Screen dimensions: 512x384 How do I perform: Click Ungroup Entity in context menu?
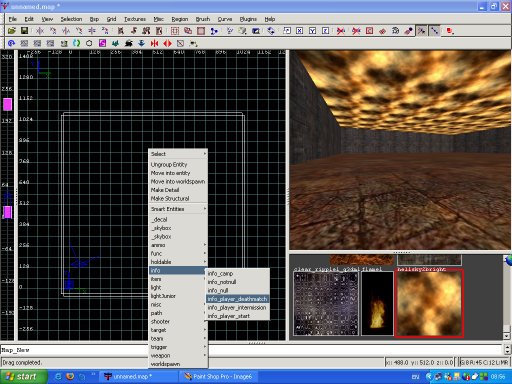pos(178,165)
